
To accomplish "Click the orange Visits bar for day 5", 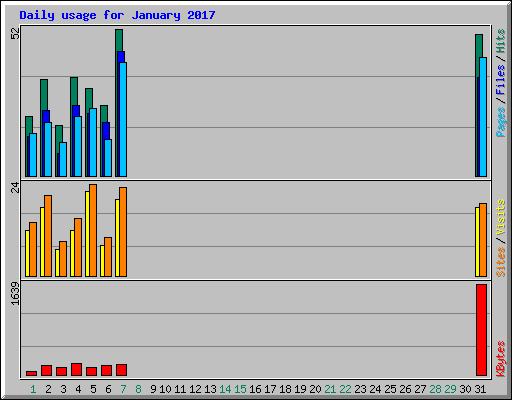I will pos(93,230).
